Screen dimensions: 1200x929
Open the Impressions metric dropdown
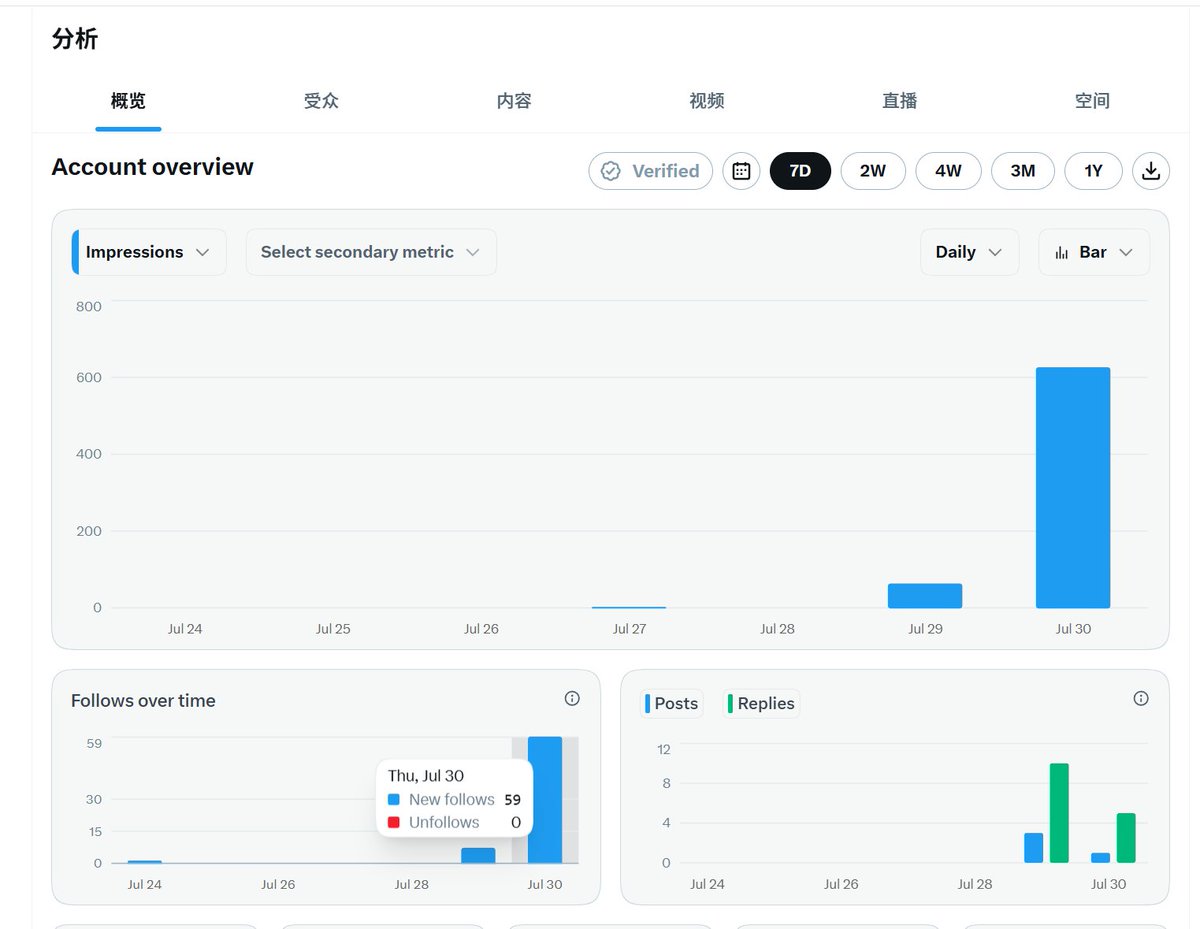pos(149,252)
